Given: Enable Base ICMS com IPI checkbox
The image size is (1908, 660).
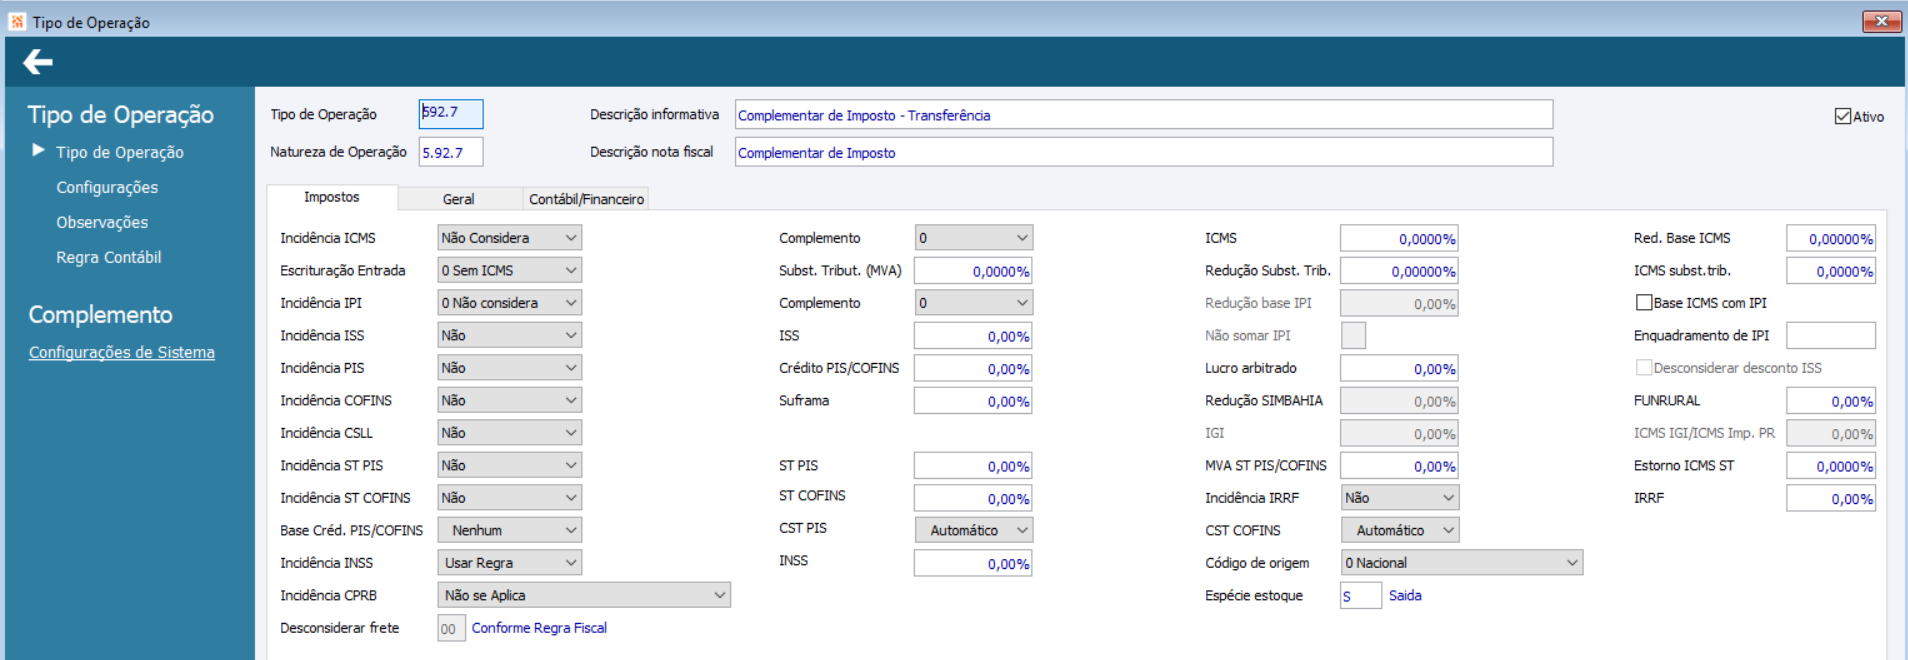Looking at the screenshot, I should coord(1643,302).
